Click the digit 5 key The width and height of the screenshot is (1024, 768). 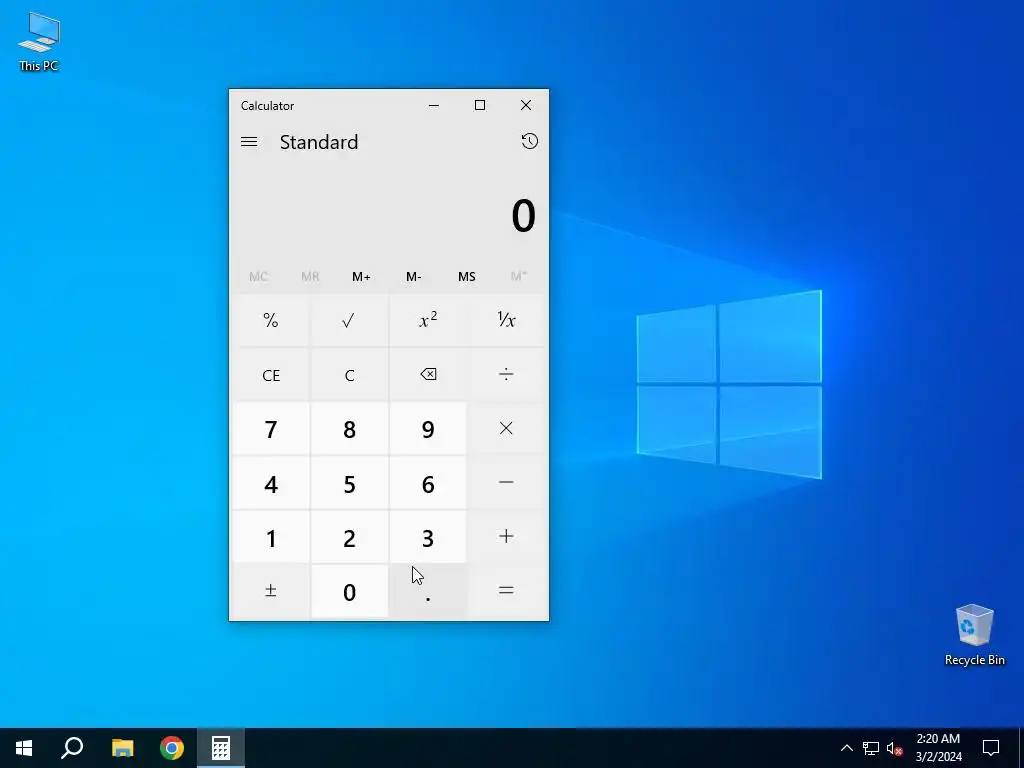coord(349,483)
